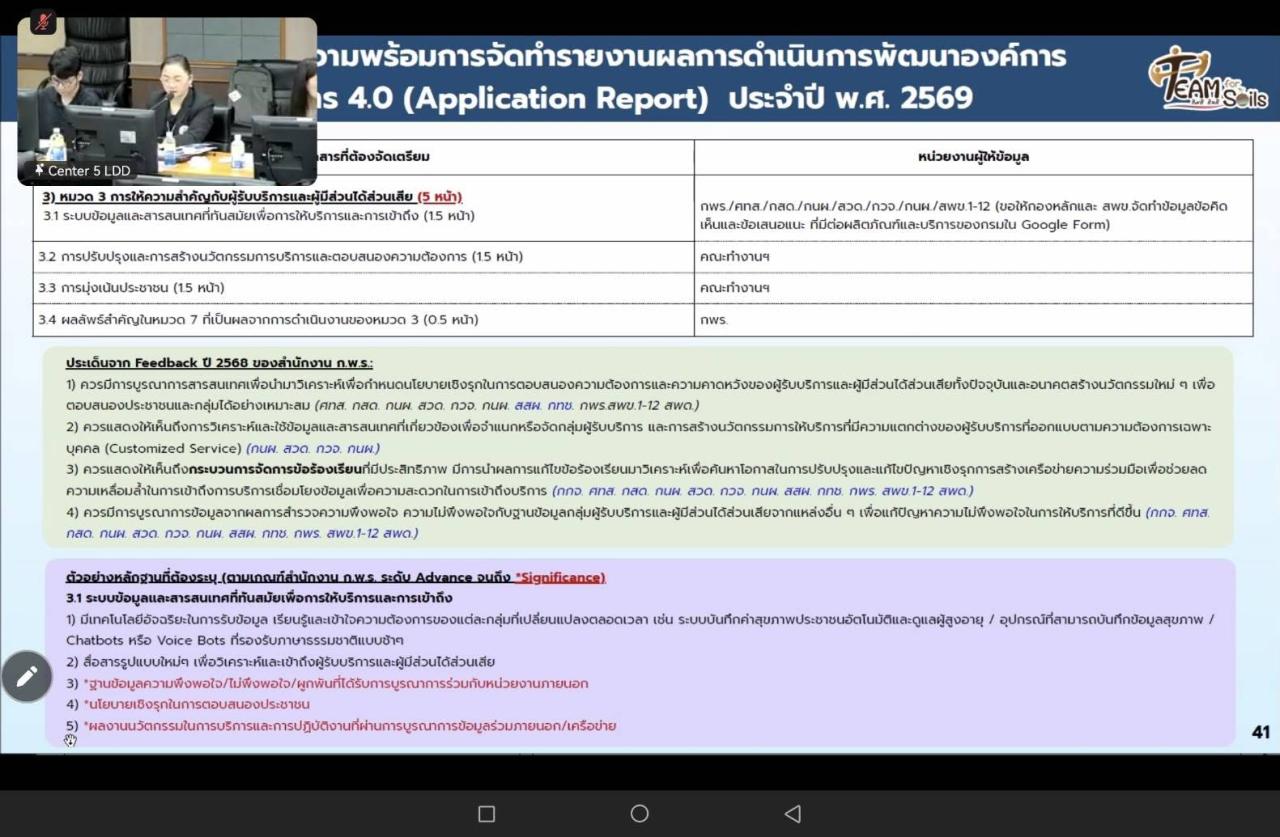Viewport: 1280px width, 837px height.
Task: Tap the small hand icon below pencil
Action: point(70,740)
